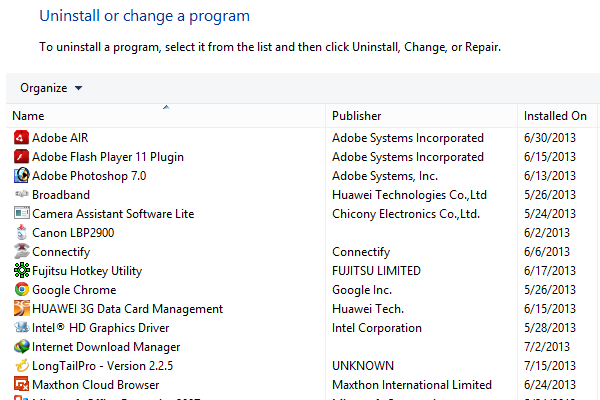Click the Adobe Flash Player 11 Plugin icon

(x=21, y=157)
